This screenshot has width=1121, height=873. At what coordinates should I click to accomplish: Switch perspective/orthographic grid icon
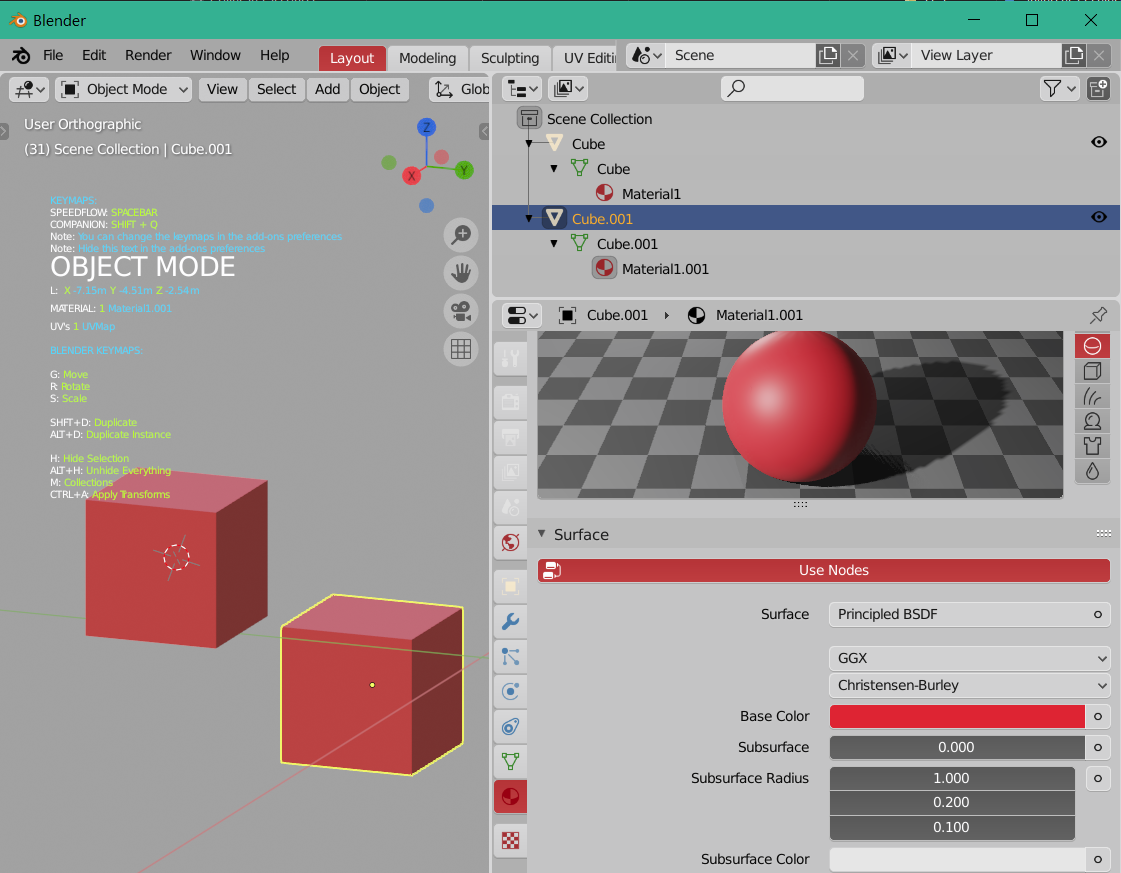click(460, 349)
